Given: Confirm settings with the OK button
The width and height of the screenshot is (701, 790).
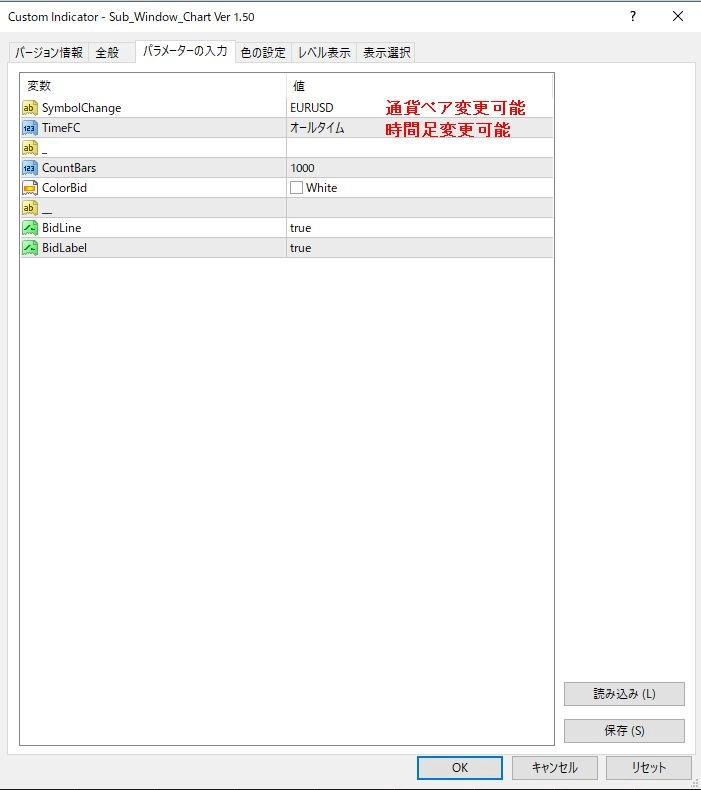Looking at the screenshot, I should (460, 767).
